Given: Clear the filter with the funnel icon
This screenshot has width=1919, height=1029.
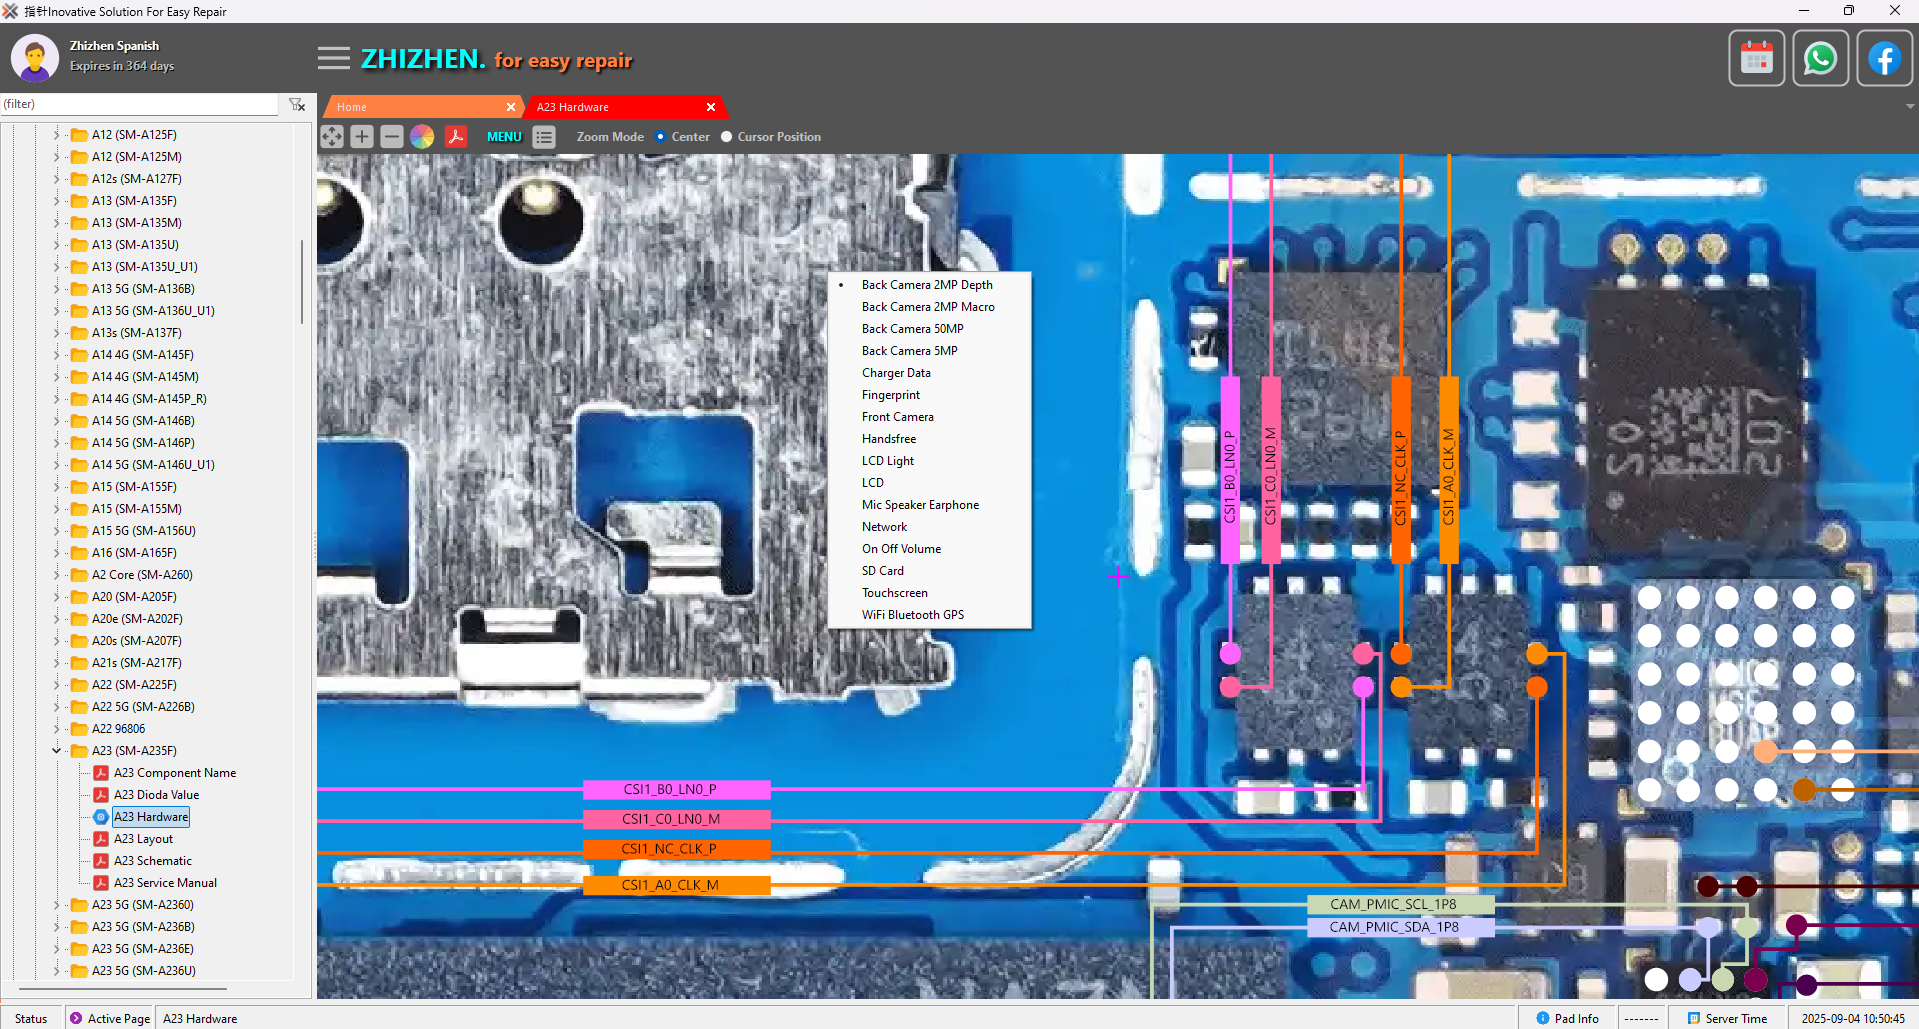Looking at the screenshot, I should tap(297, 104).
